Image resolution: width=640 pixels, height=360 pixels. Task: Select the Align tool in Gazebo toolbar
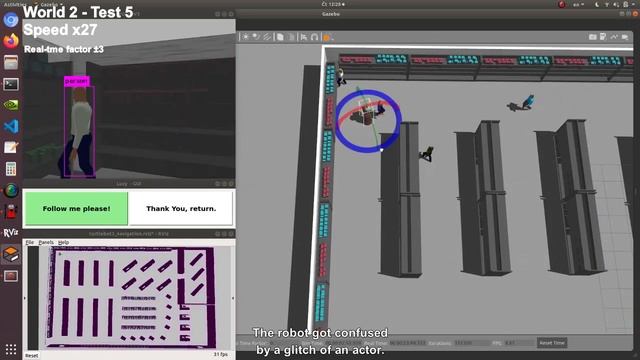pyautogui.click(x=304, y=37)
